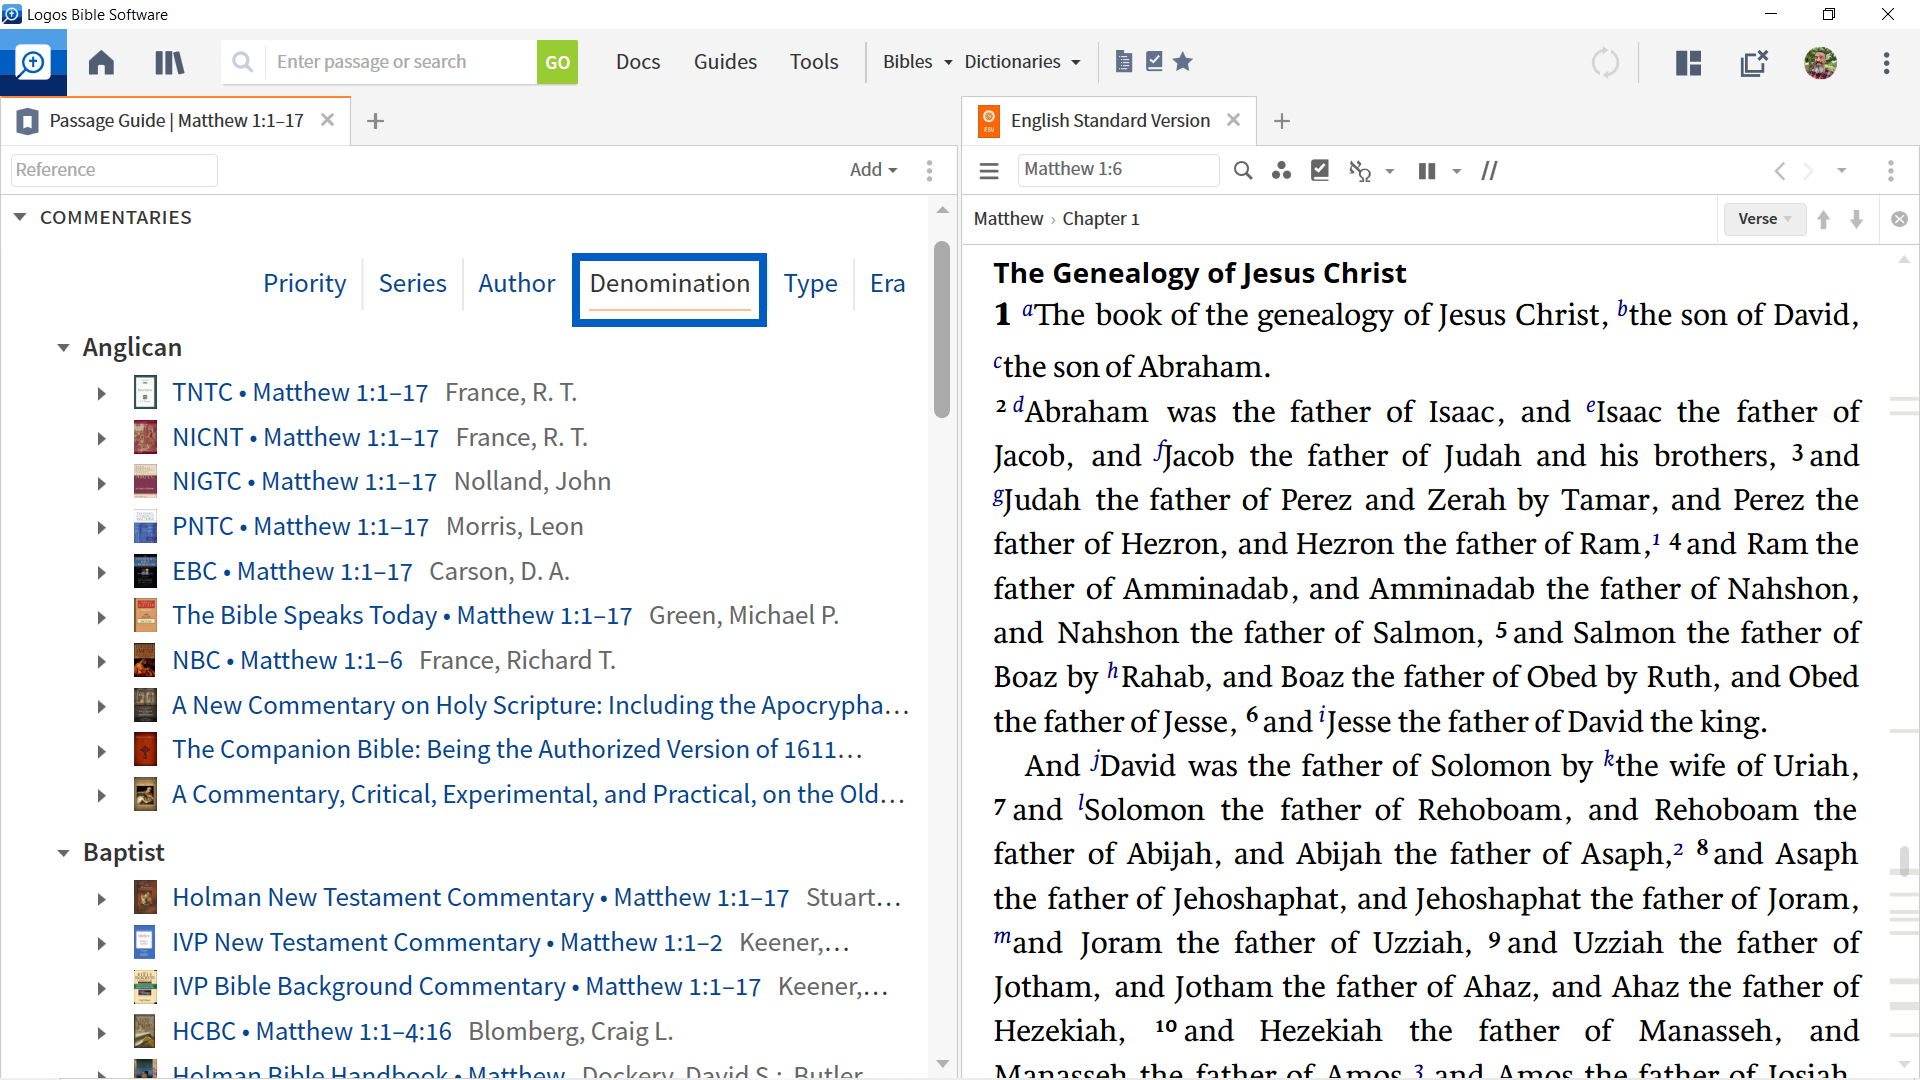Sort commentaries by Series

pos(412,284)
